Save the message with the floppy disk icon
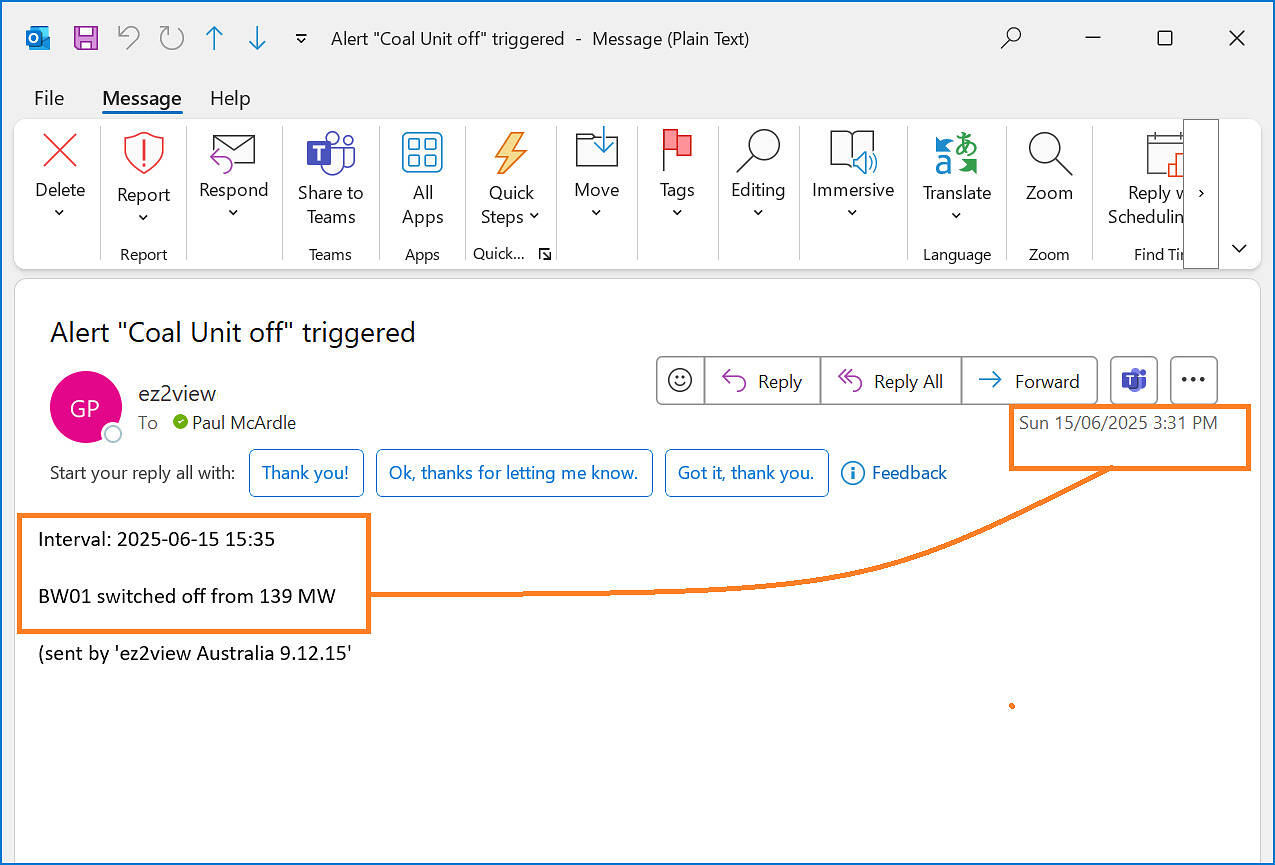Screen dimensions: 1275x865 pyautogui.click(x=86, y=39)
